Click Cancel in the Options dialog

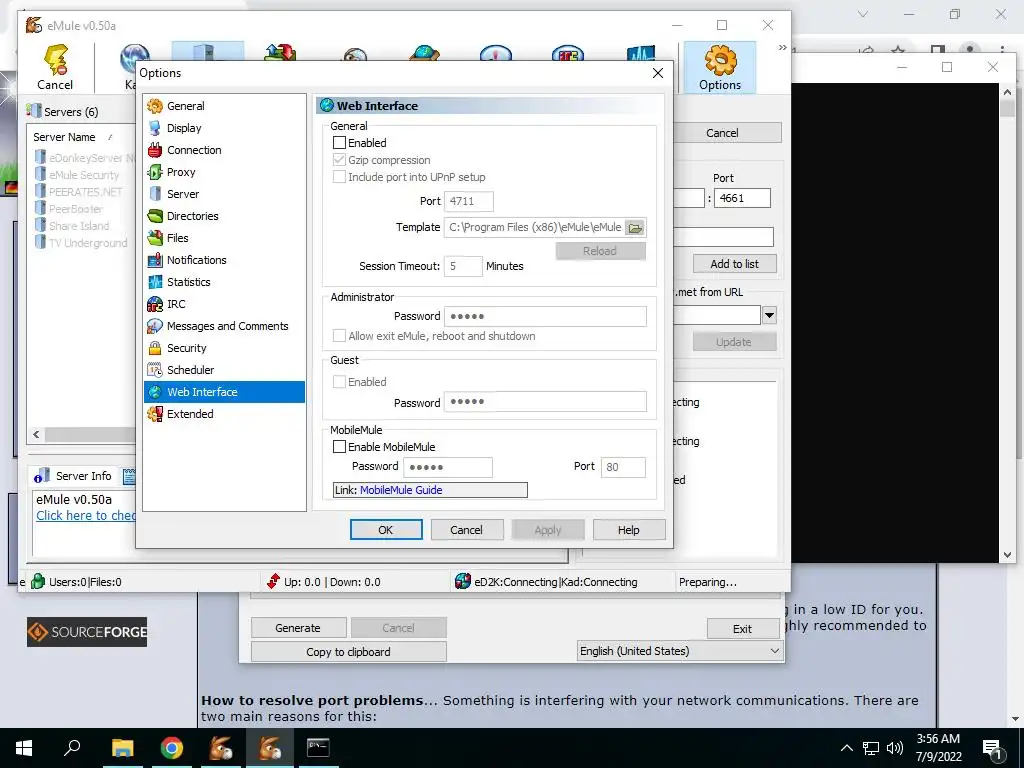(x=466, y=530)
